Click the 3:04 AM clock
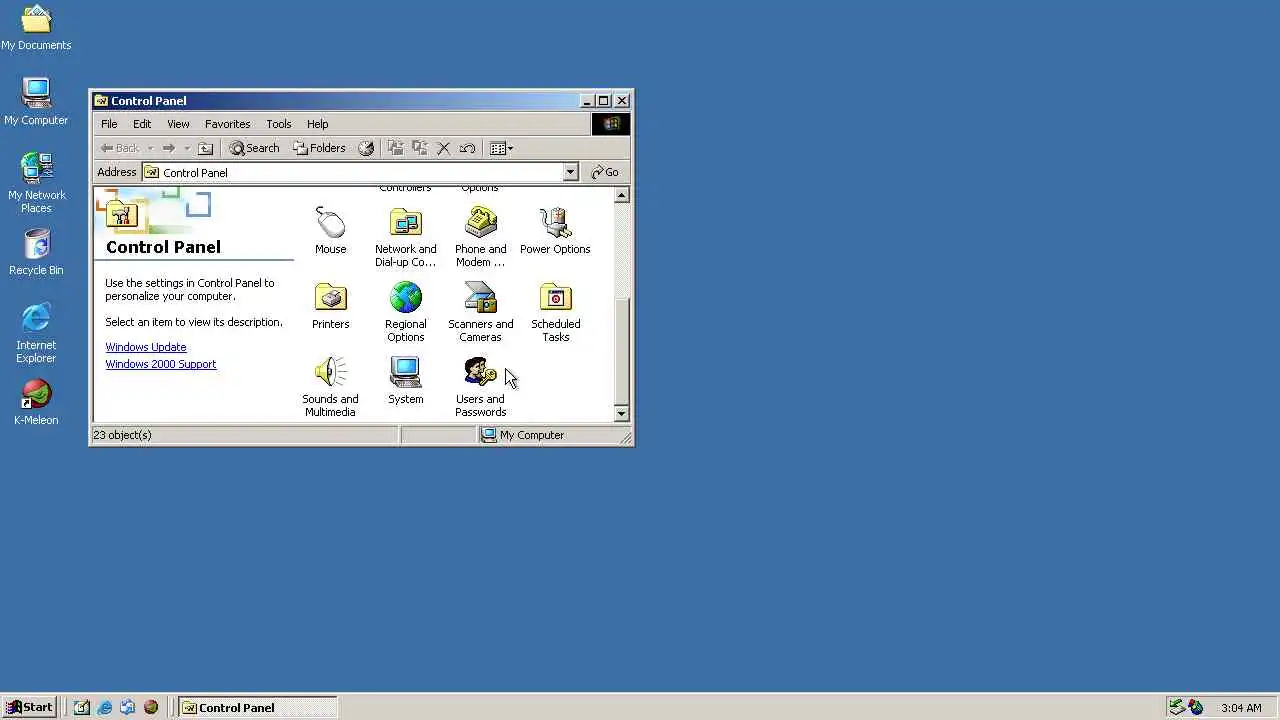 [x=1241, y=708]
